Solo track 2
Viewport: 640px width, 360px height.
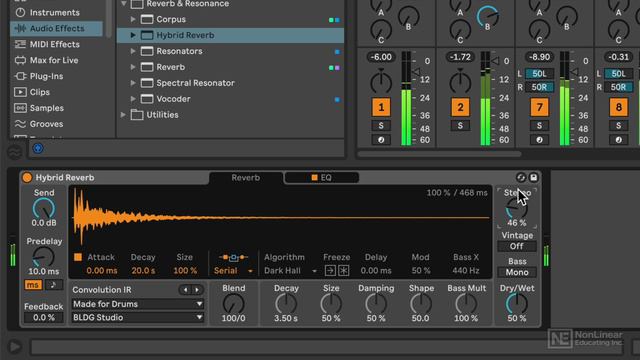click(460, 126)
